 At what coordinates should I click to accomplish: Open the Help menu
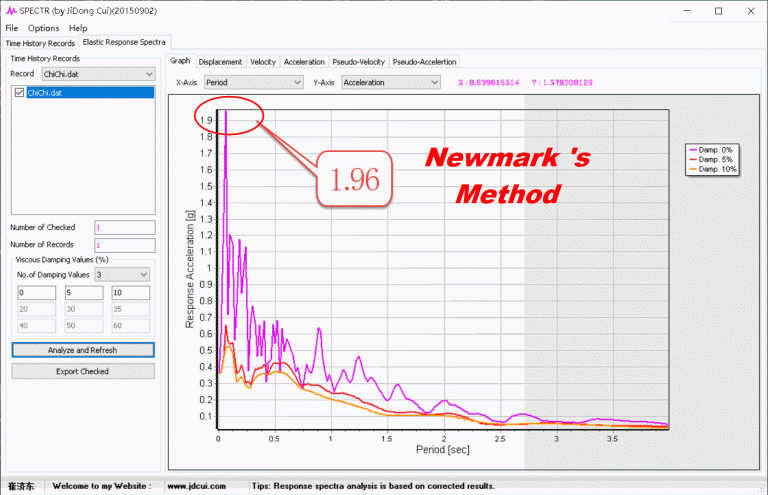(78, 28)
